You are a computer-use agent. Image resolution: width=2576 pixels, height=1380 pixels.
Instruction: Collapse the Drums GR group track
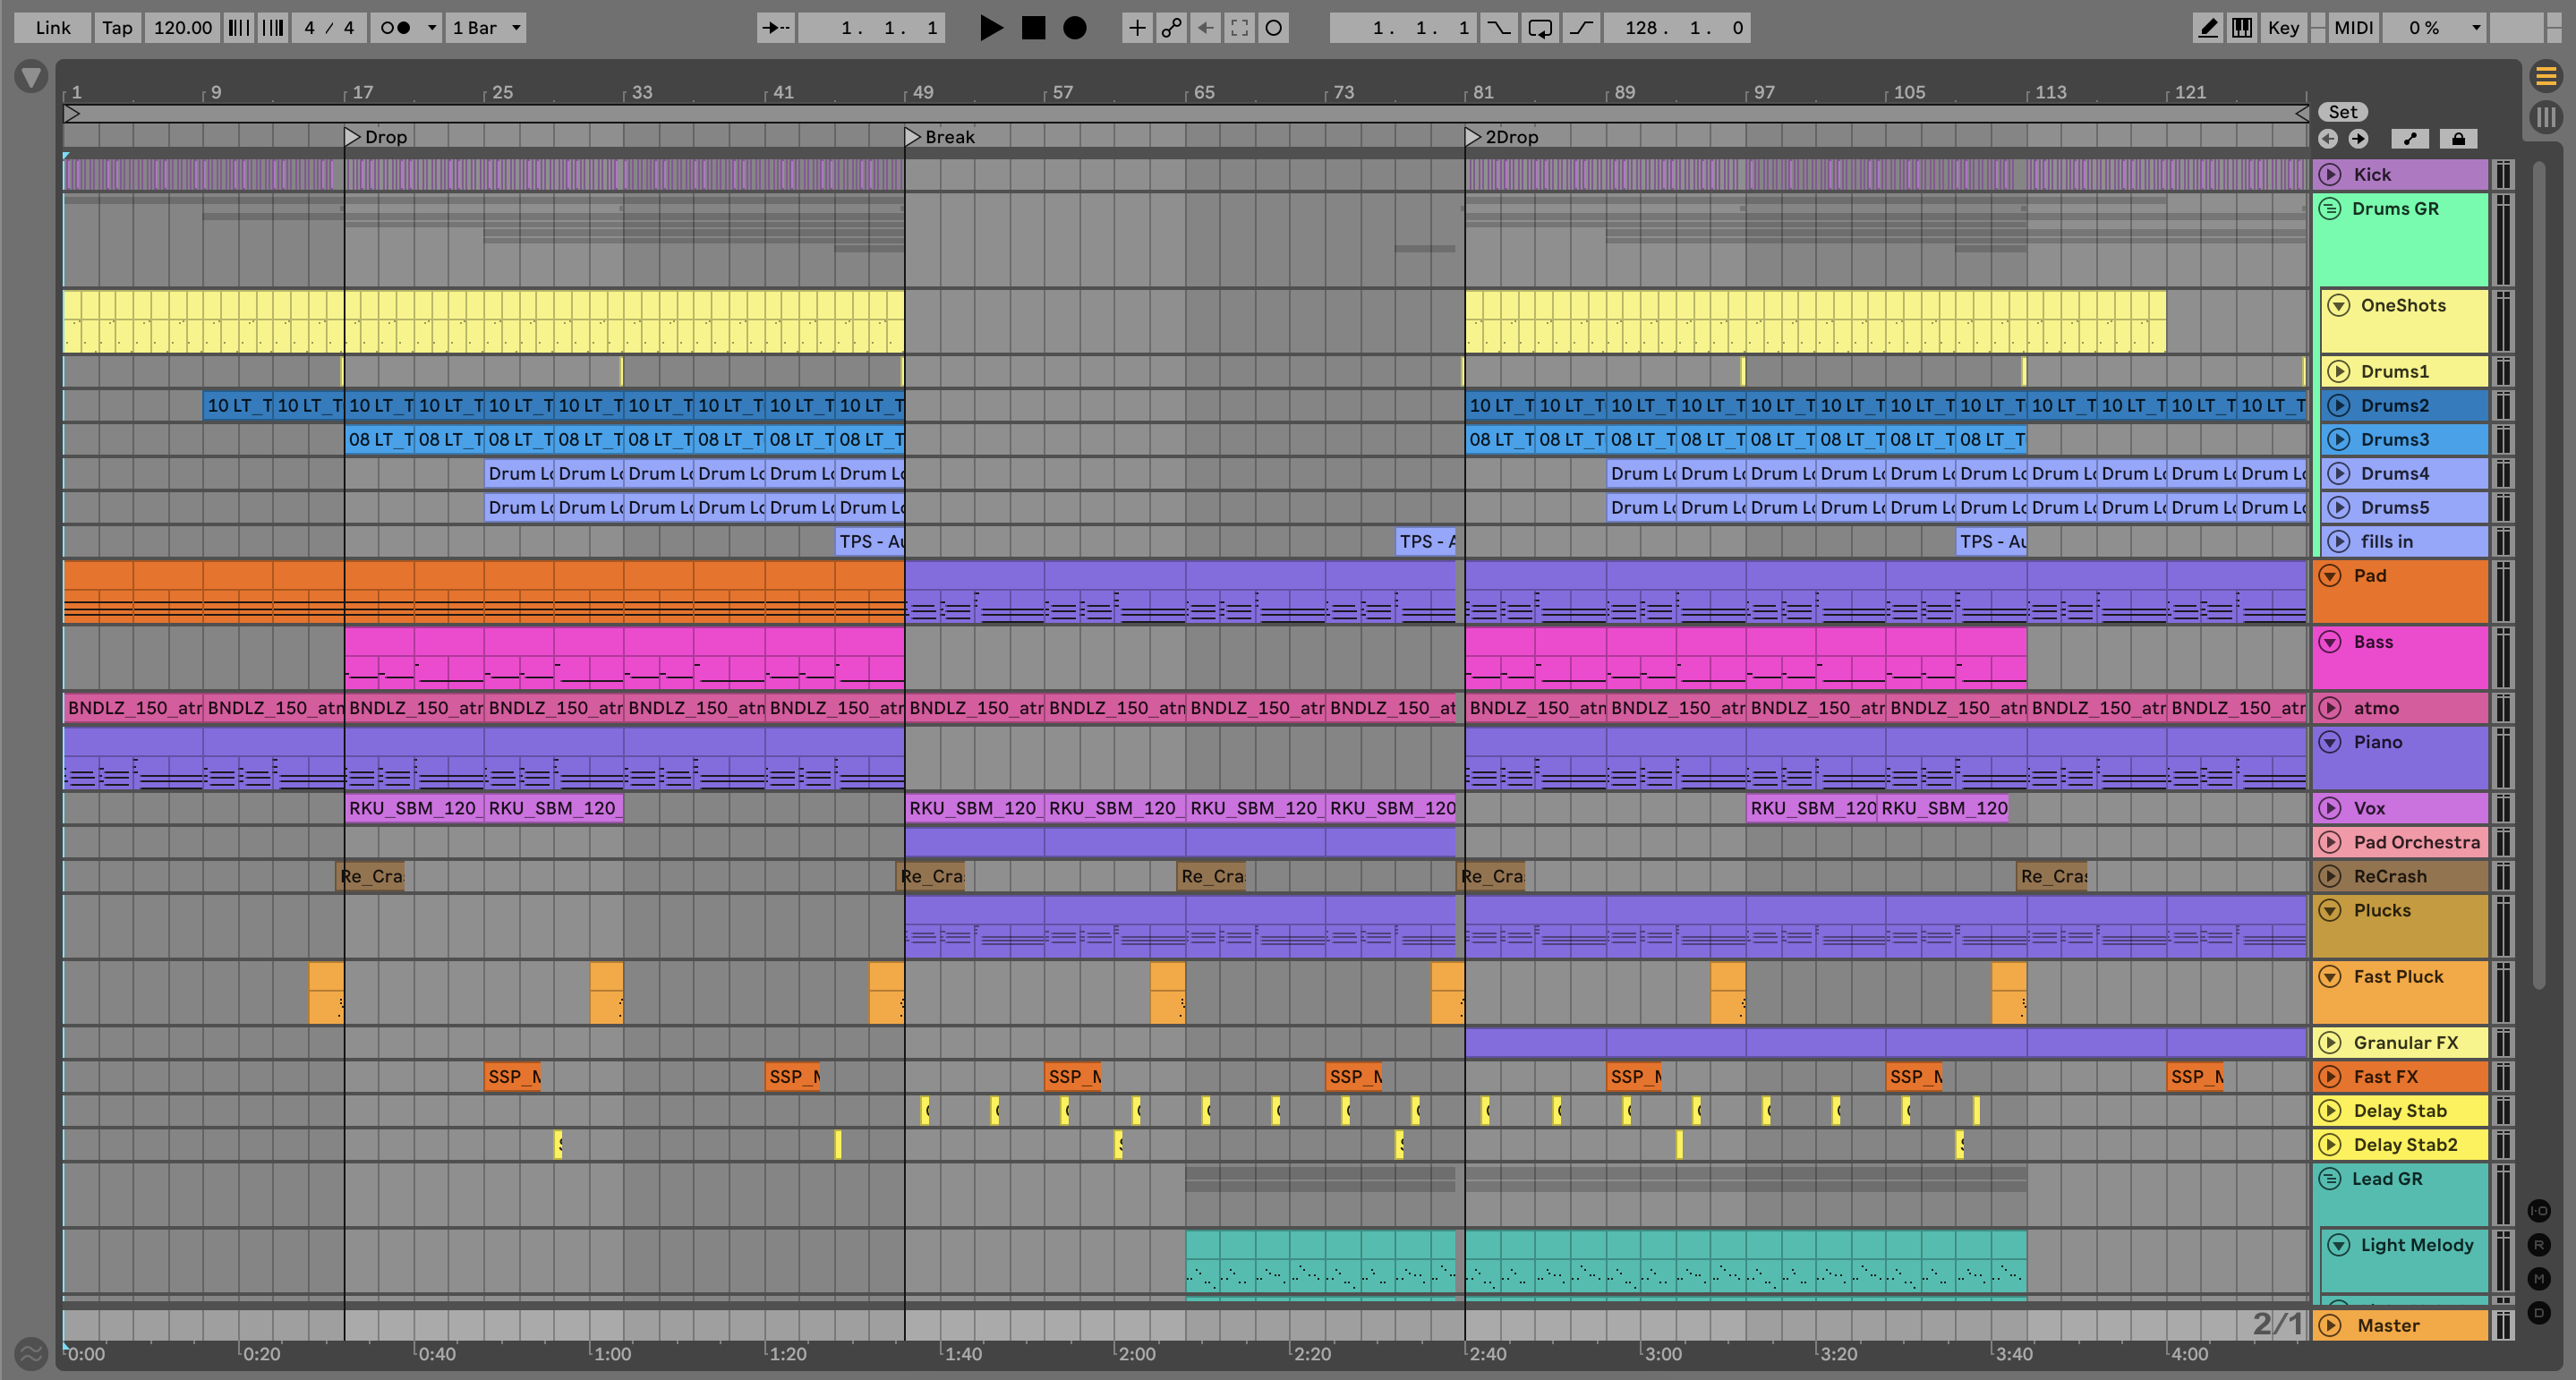(x=2330, y=209)
